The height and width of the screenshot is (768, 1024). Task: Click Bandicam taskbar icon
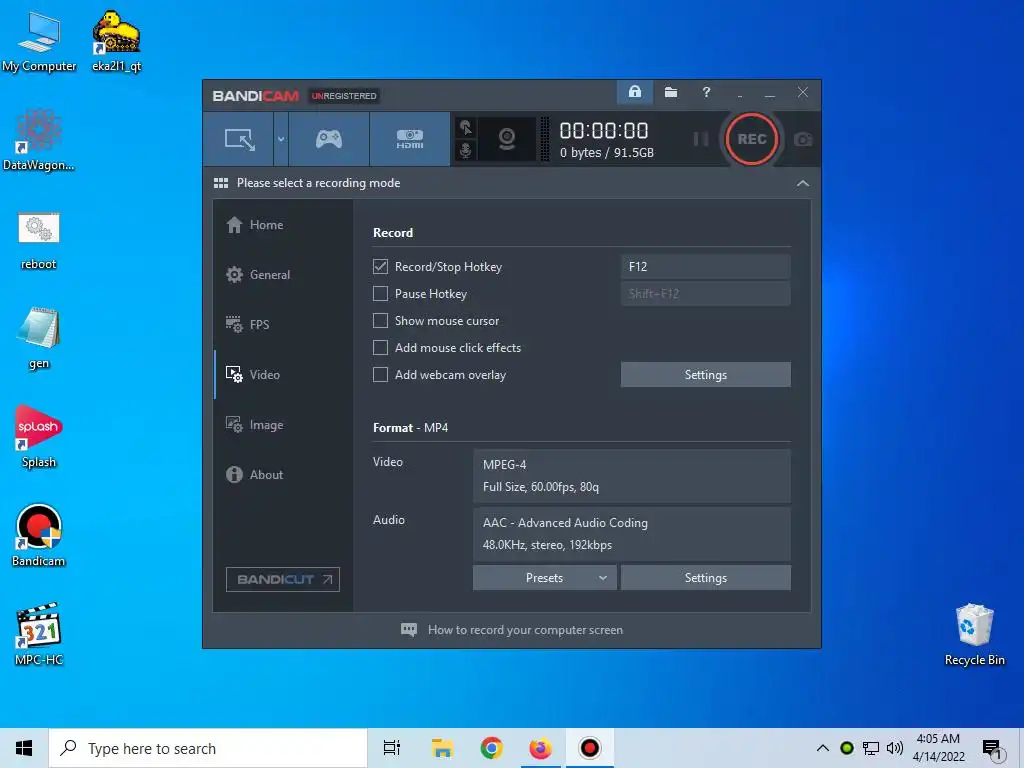point(590,748)
